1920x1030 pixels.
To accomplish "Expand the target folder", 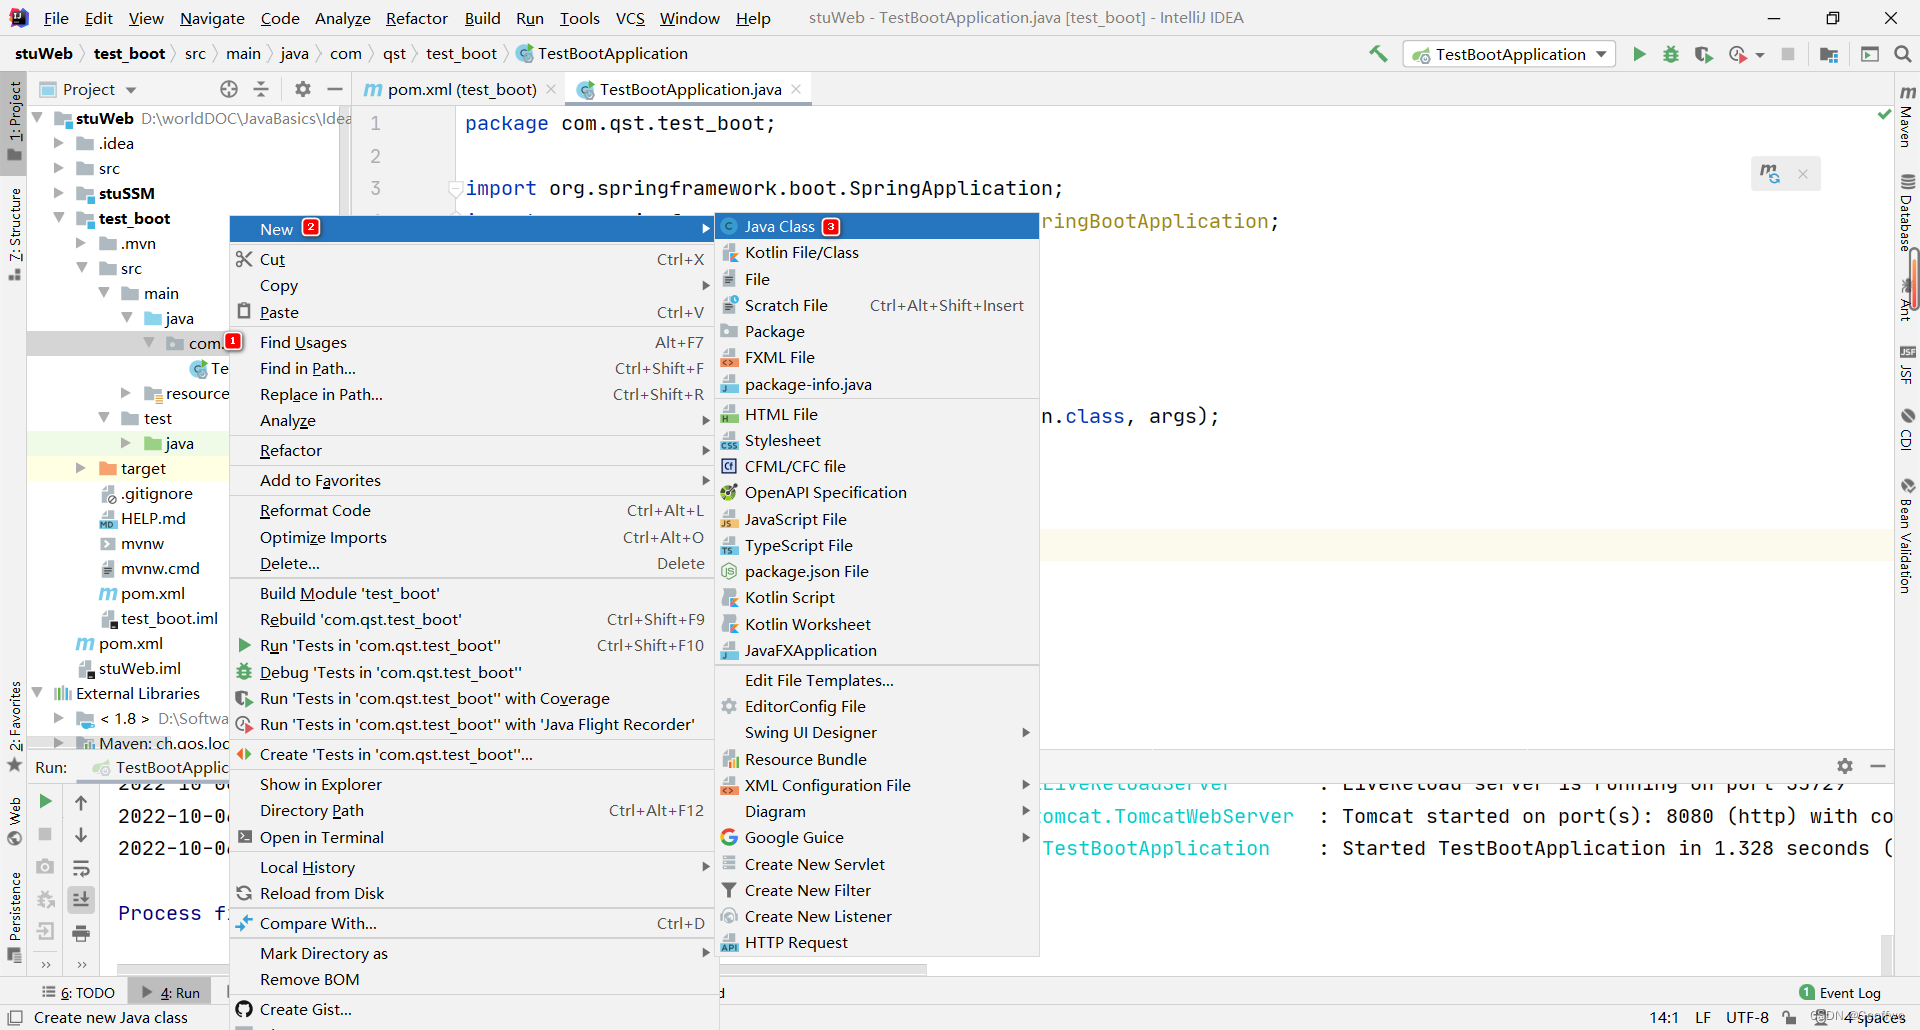I will (x=81, y=468).
